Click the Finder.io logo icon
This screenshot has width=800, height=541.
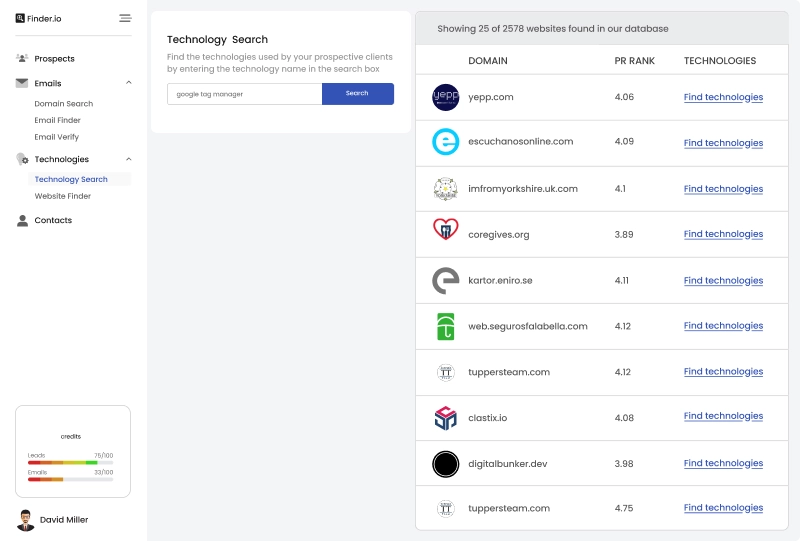[x=20, y=18]
